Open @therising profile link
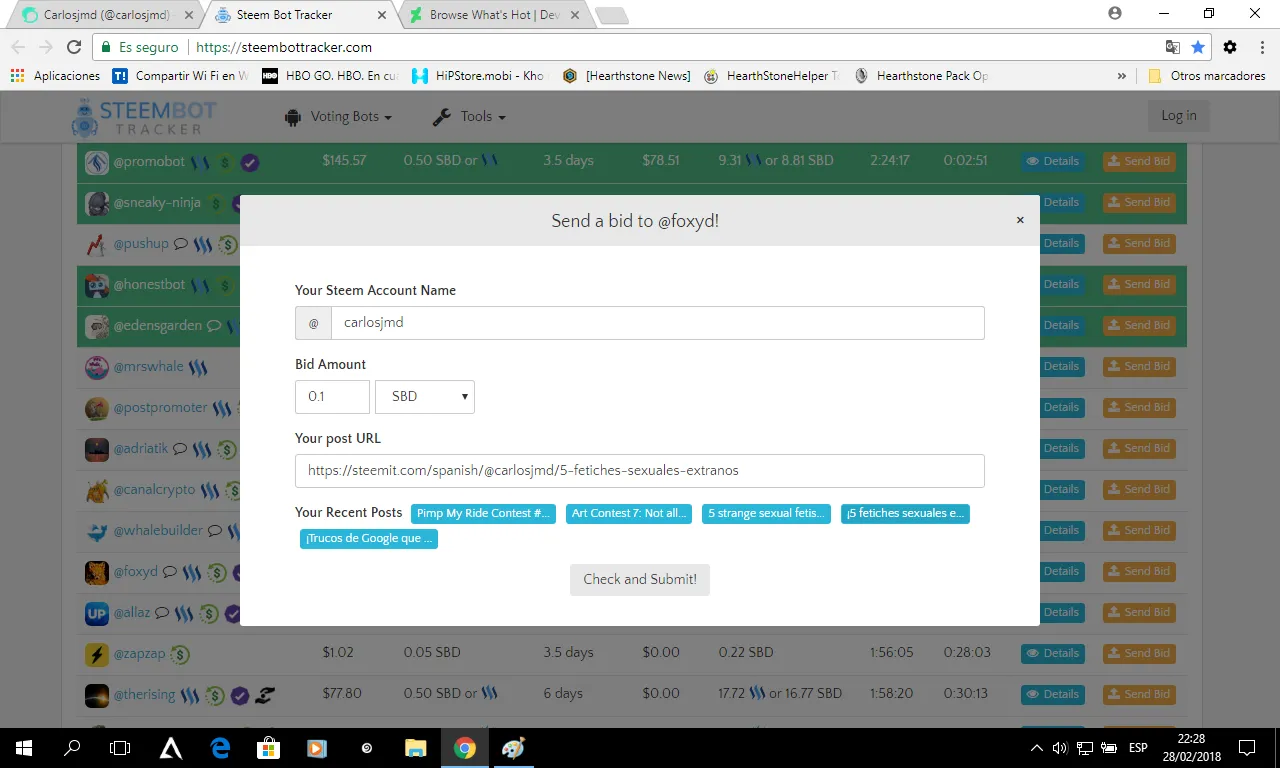Viewport: 1280px width, 768px height. pyautogui.click(x=144, y=694)
